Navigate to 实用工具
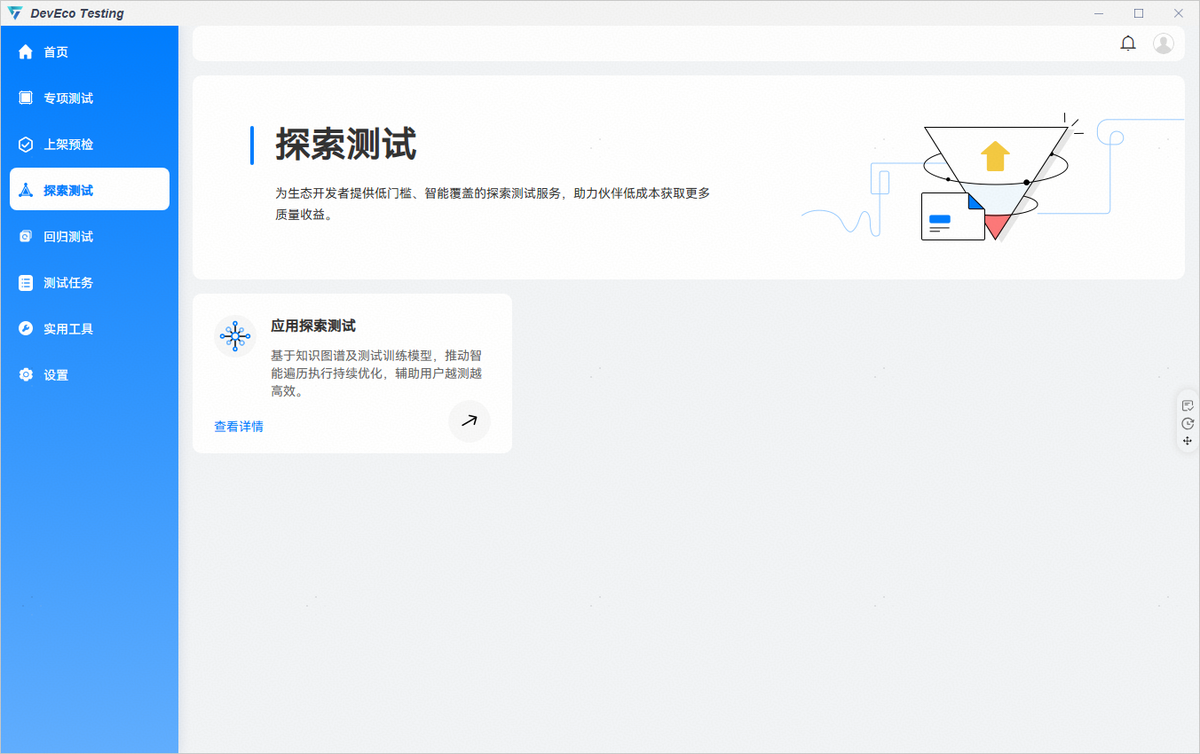The image size is (1200, 754). [68, 329]
